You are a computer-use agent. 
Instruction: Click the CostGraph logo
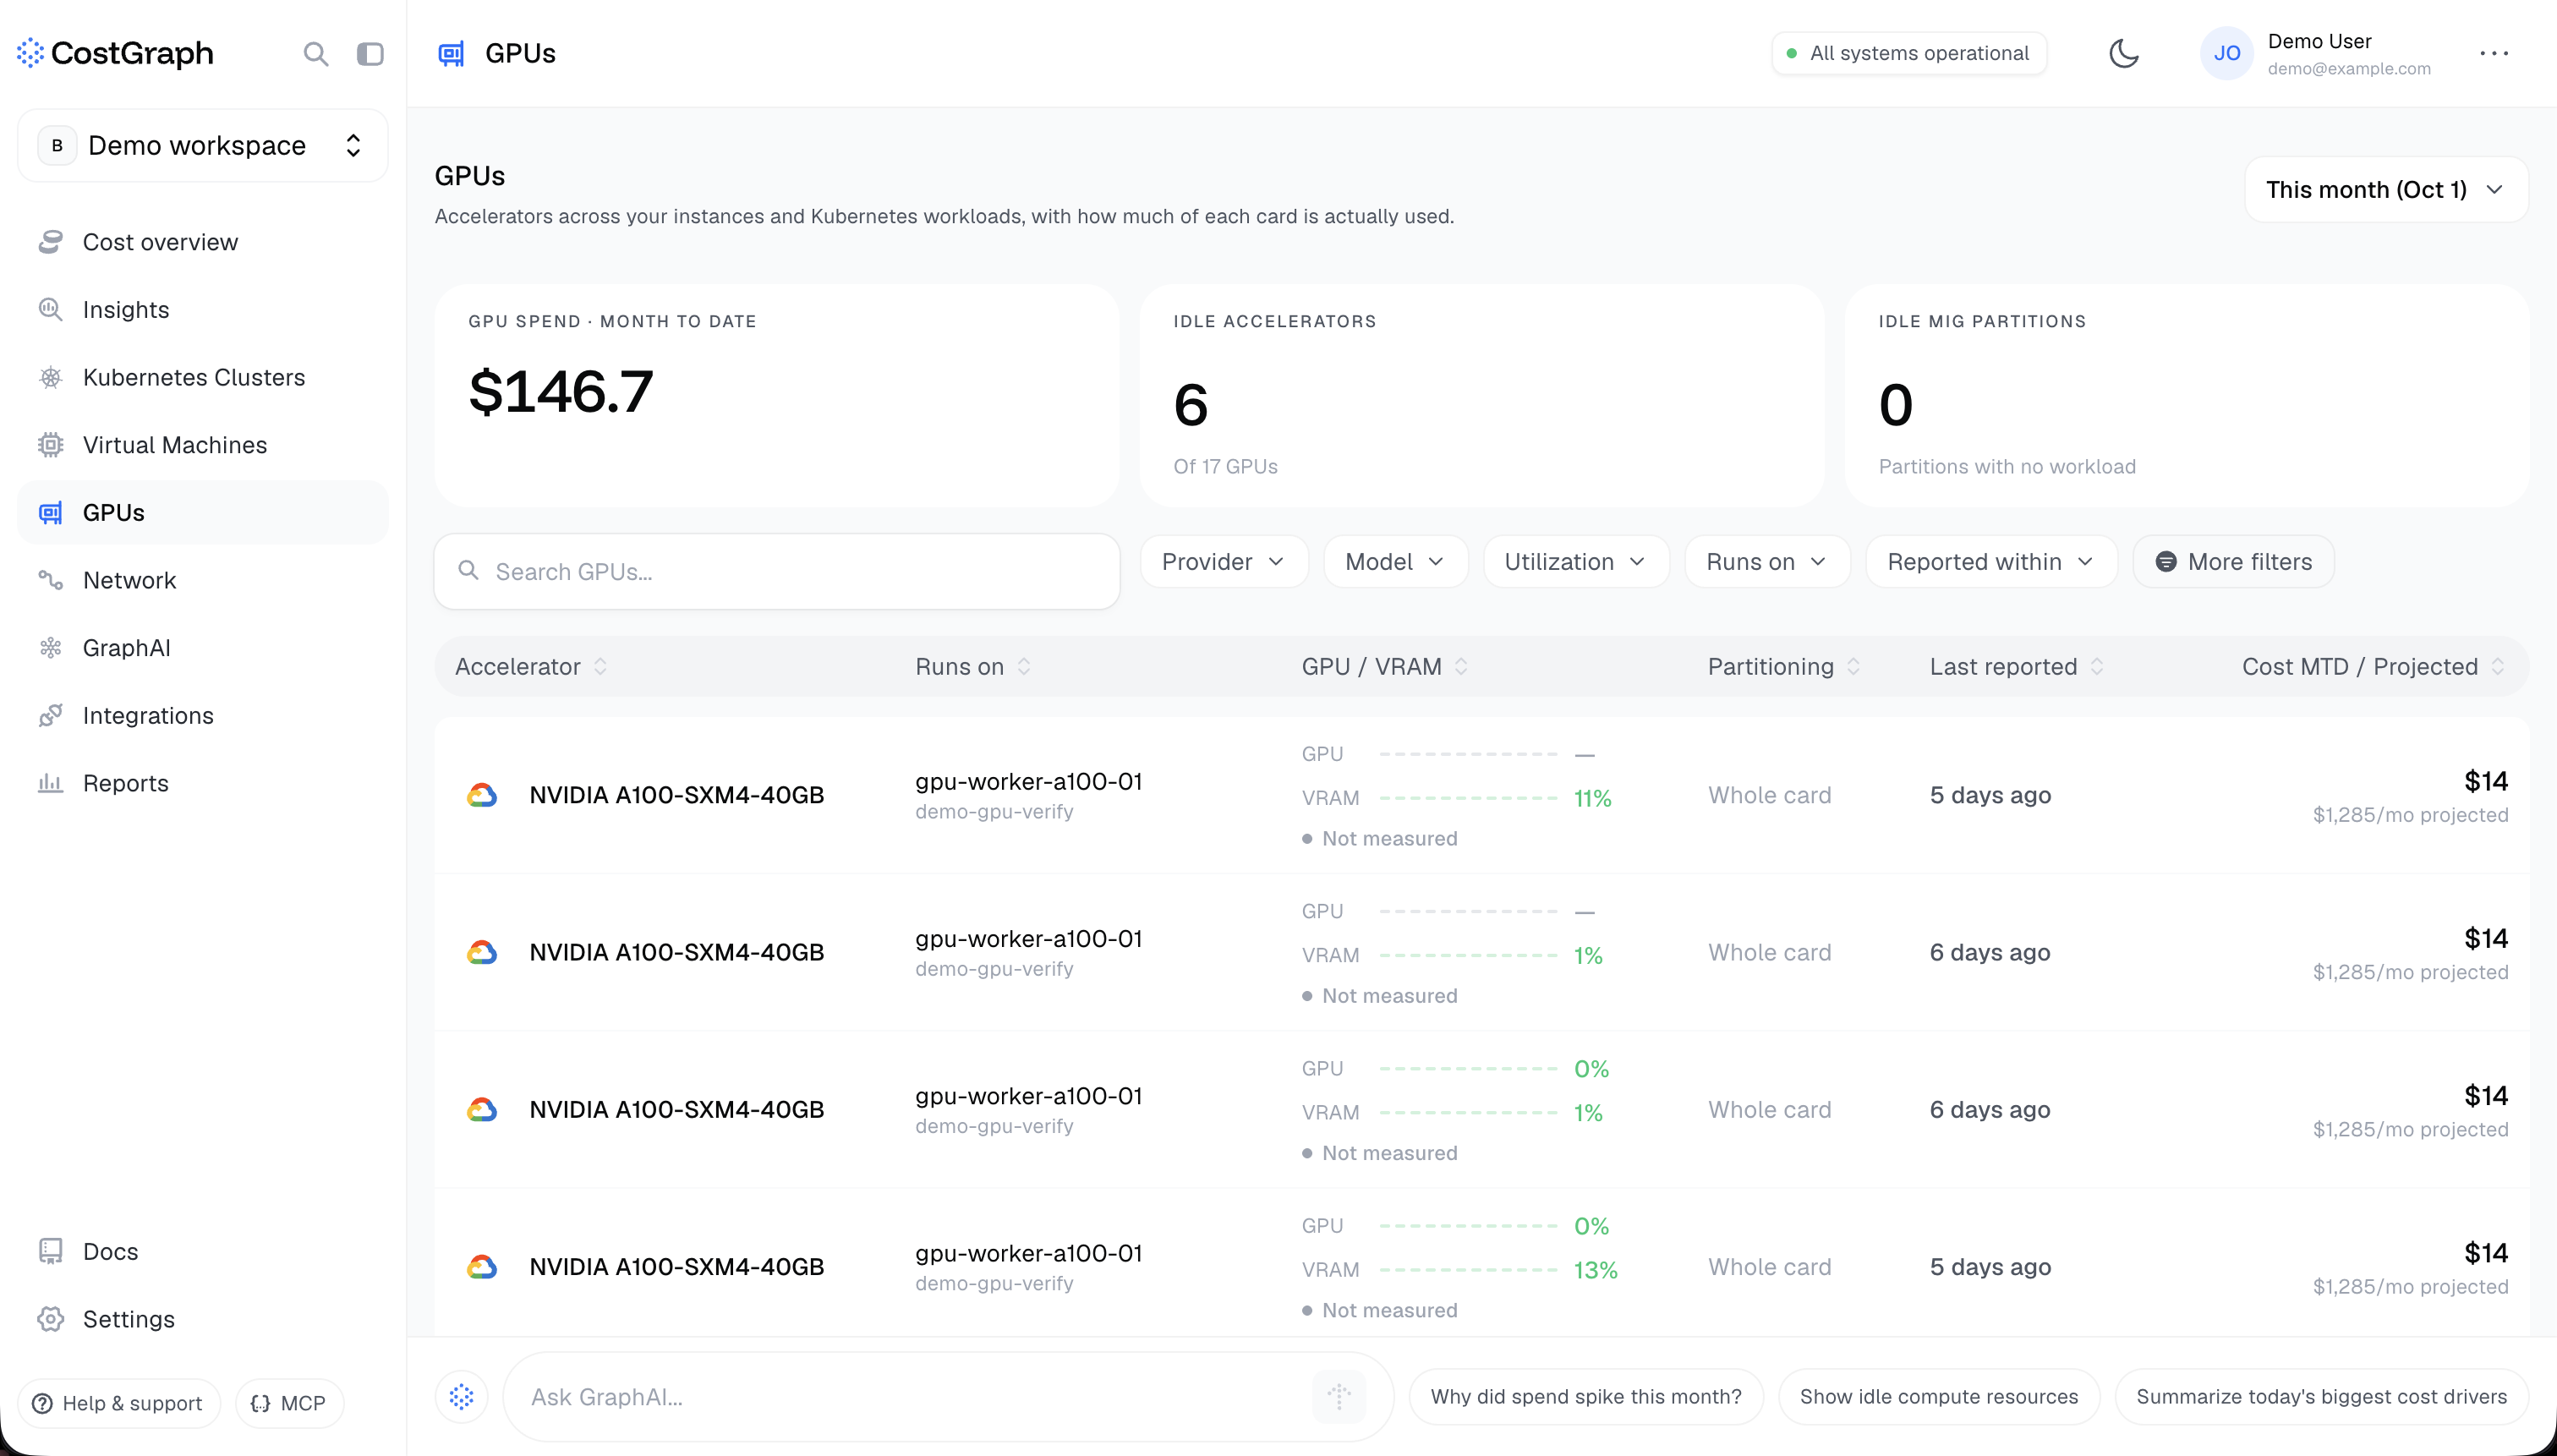[116, 54]
